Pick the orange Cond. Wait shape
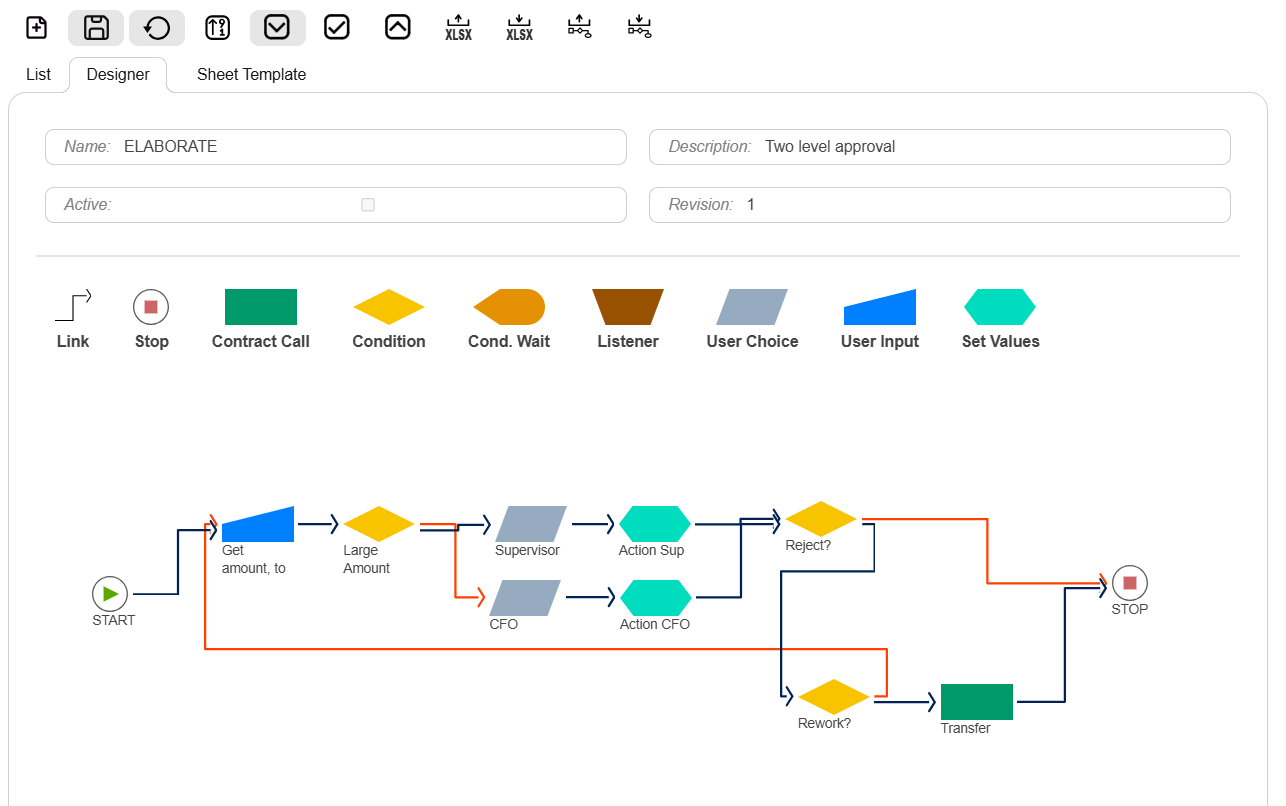1286x806 pixels. [x=509, y=307]
